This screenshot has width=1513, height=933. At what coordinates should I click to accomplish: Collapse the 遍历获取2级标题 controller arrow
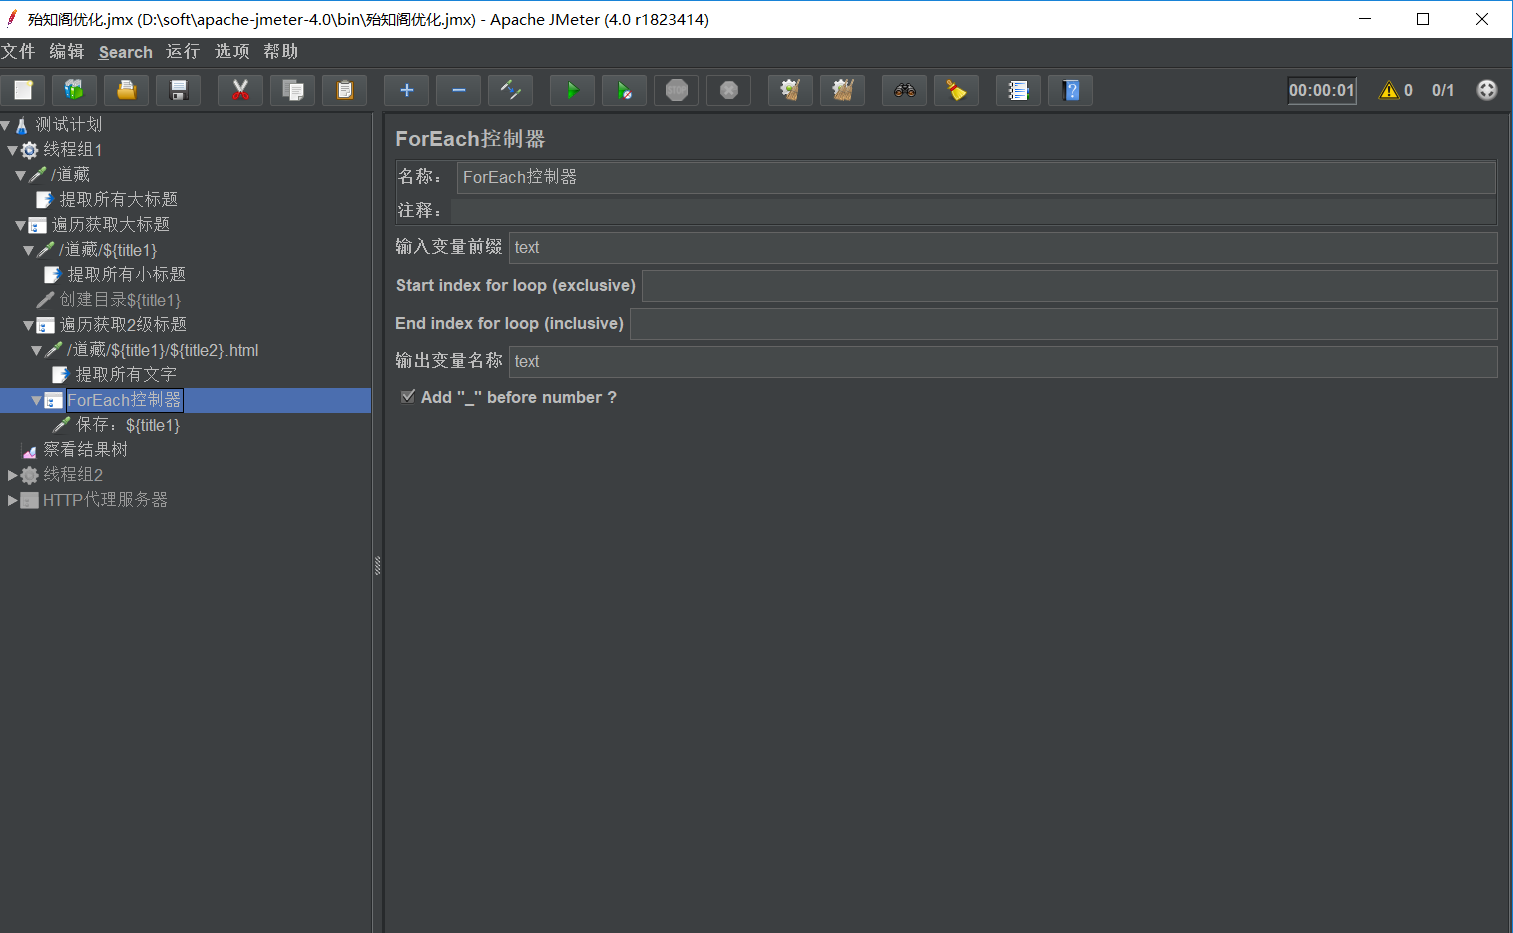point(28,325)
